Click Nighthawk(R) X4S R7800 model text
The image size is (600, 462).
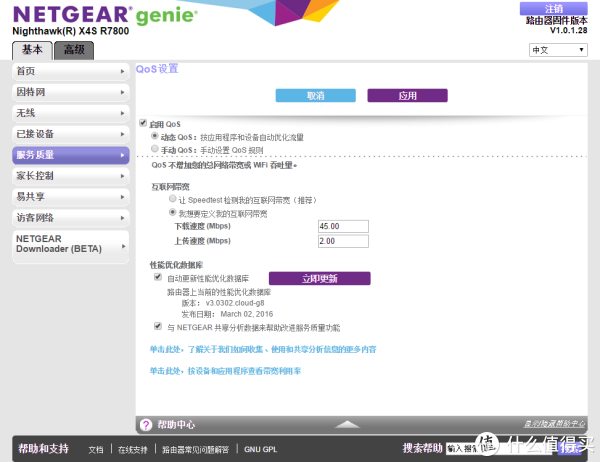pos(71,31)
